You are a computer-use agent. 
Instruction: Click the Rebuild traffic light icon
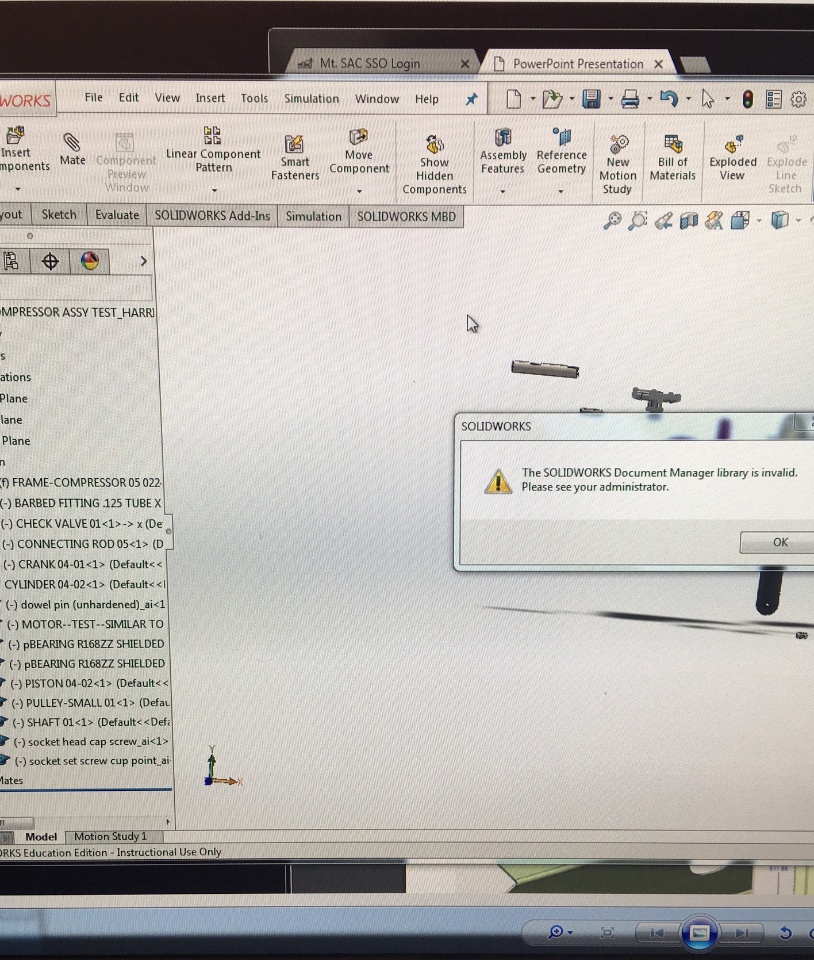pyautogui.click(x=747, y=99)
